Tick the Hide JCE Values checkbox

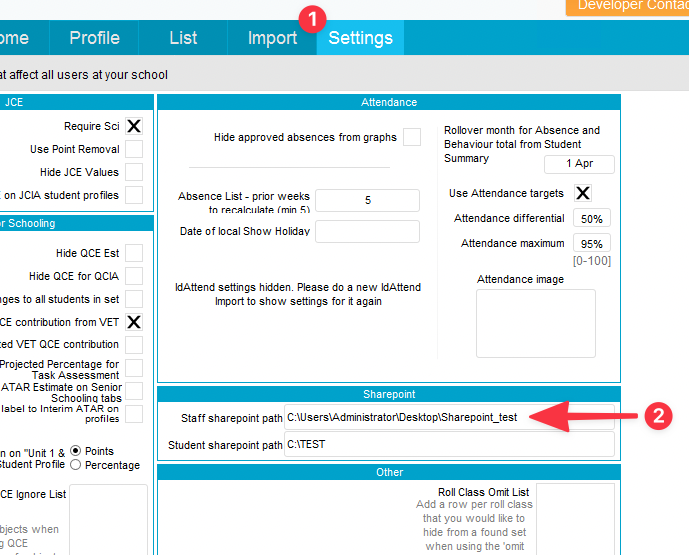click(134, 172)
